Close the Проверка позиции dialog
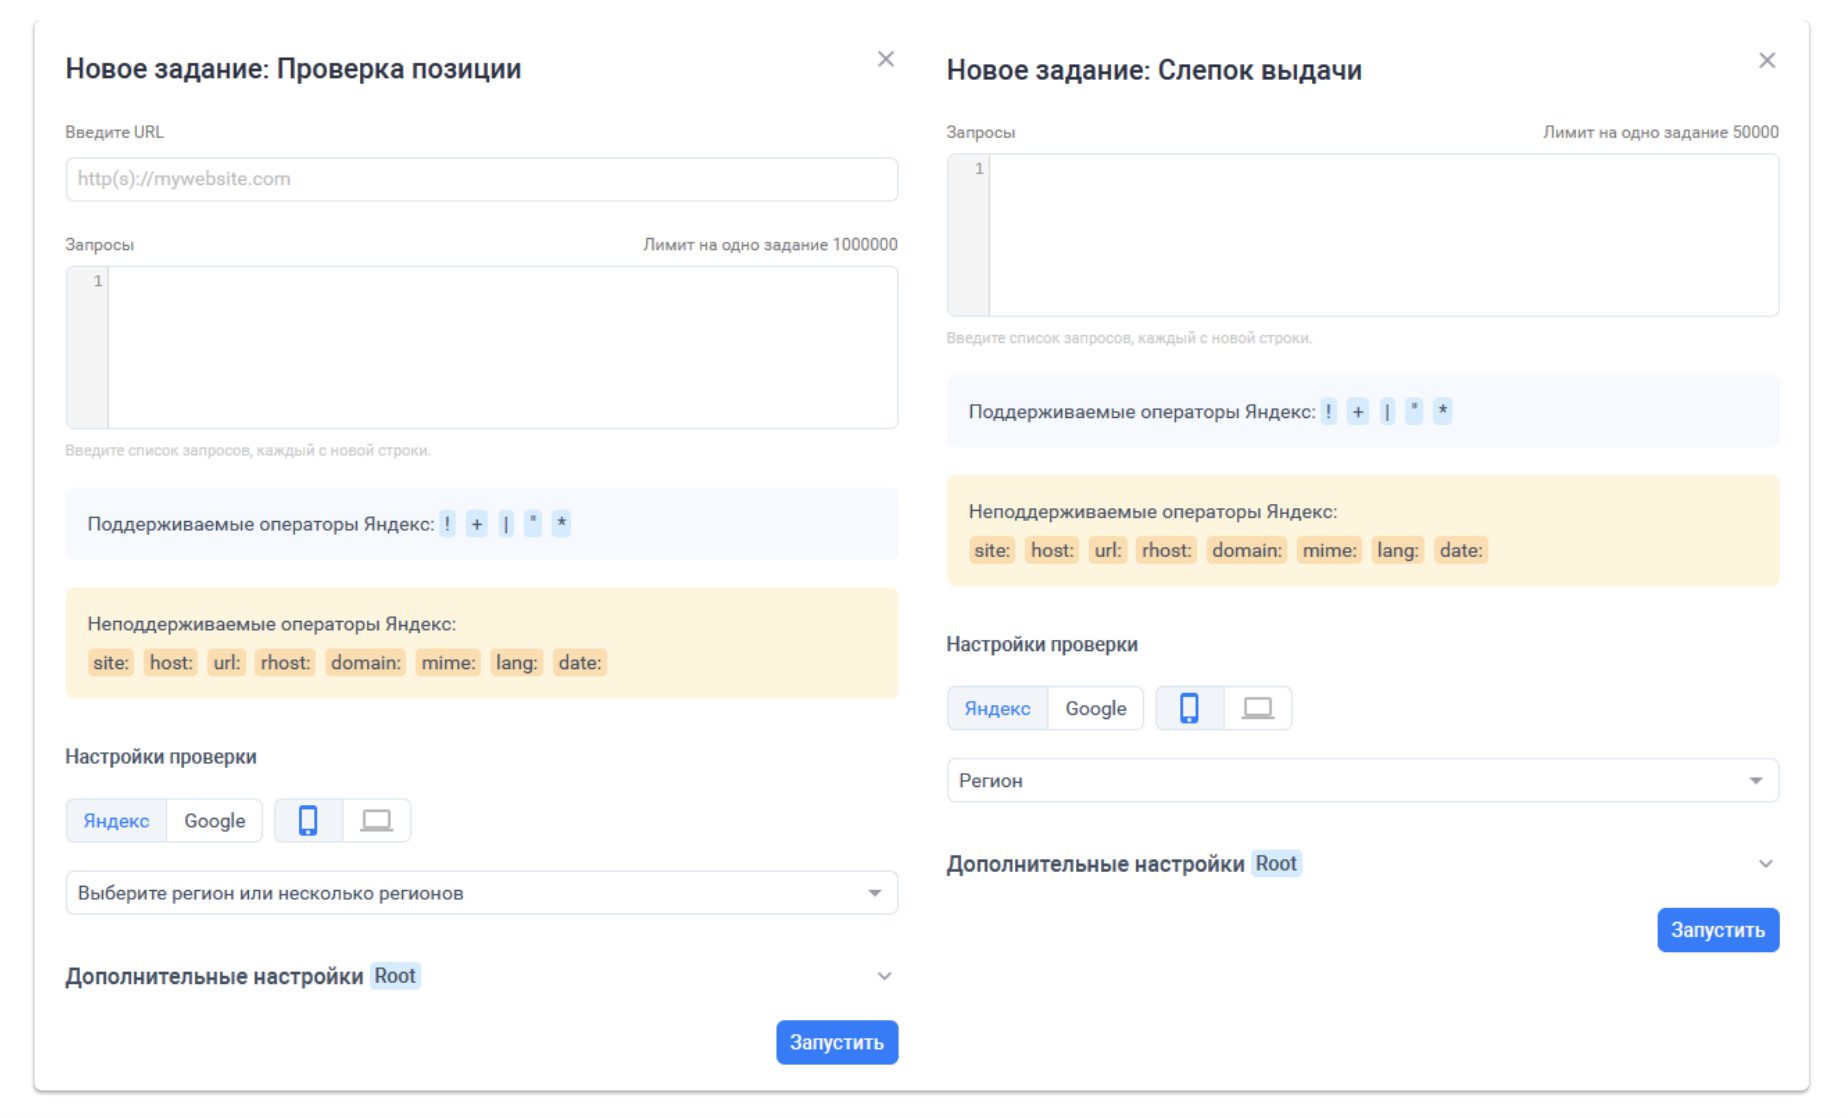The height and width of the screenshot is (1118, 1848). [885, 59]
